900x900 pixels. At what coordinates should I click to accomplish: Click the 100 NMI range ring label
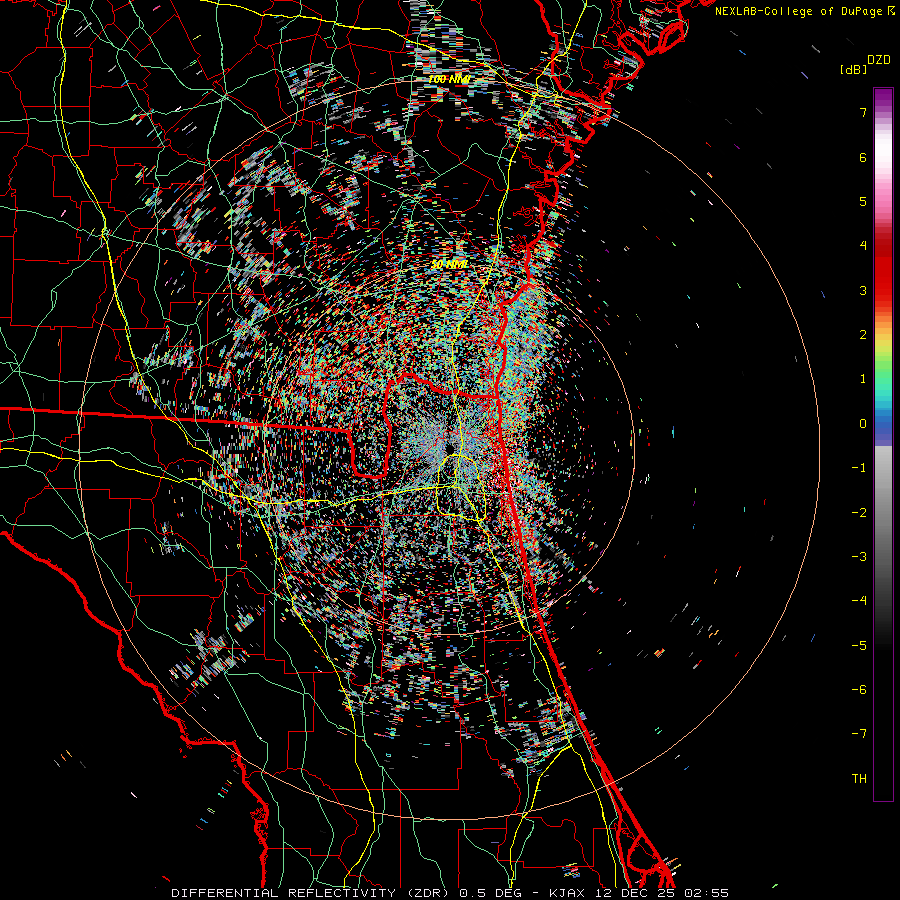[x=449, y=79]
